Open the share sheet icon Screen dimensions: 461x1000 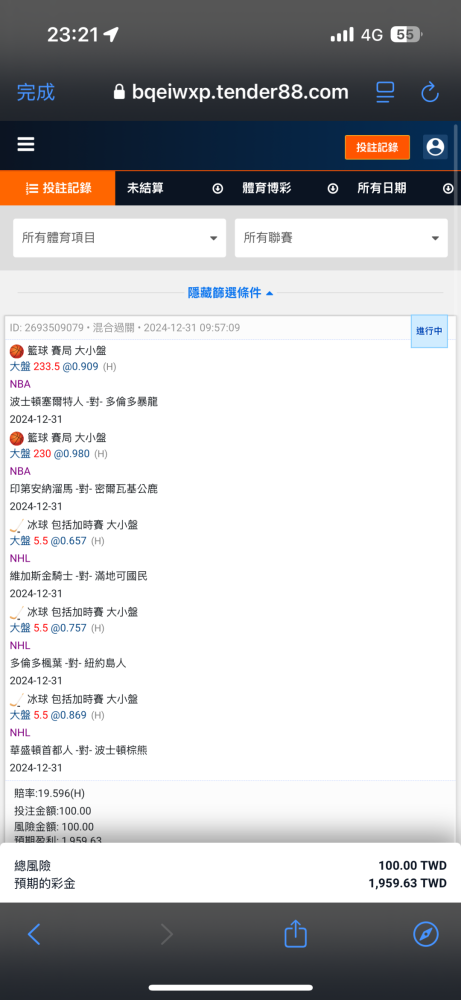pyautogui.click(x=295, y=933)
